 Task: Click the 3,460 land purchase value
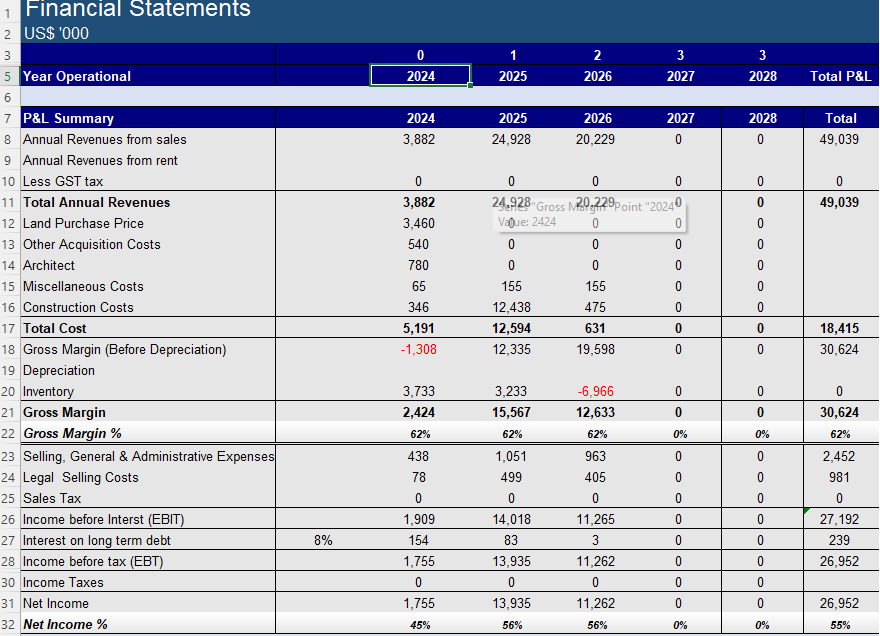click(x=419, y=223)
